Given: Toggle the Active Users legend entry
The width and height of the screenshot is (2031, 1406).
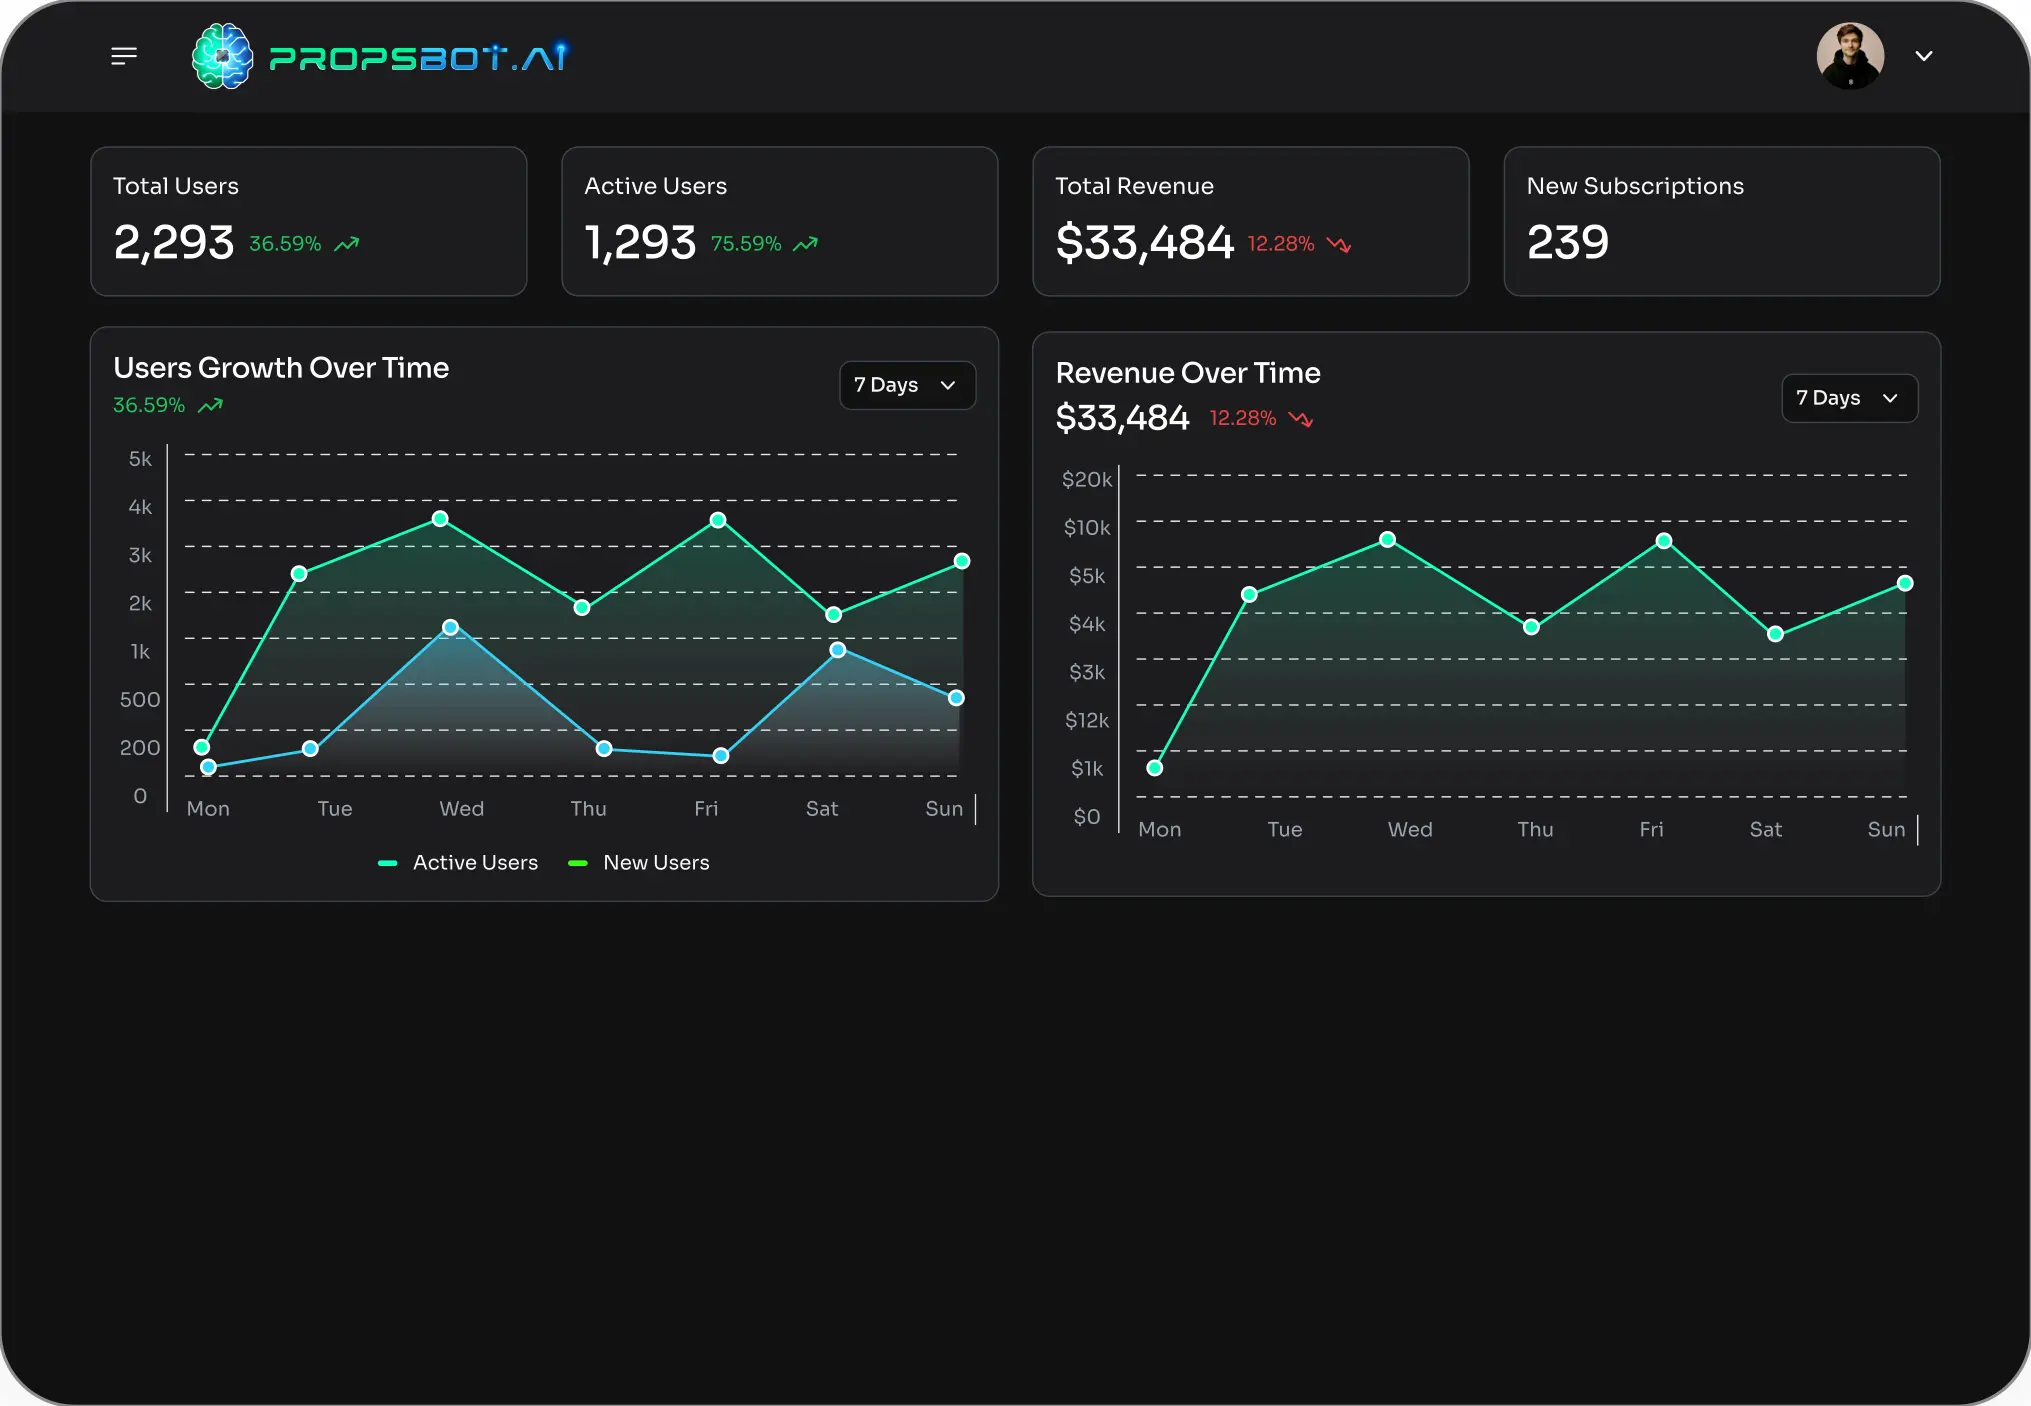Looking at the screenshot, I should (458, 862).
